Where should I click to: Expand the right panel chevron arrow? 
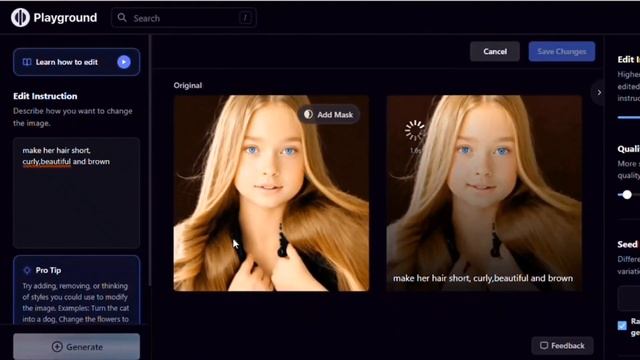tap(599, 93)
